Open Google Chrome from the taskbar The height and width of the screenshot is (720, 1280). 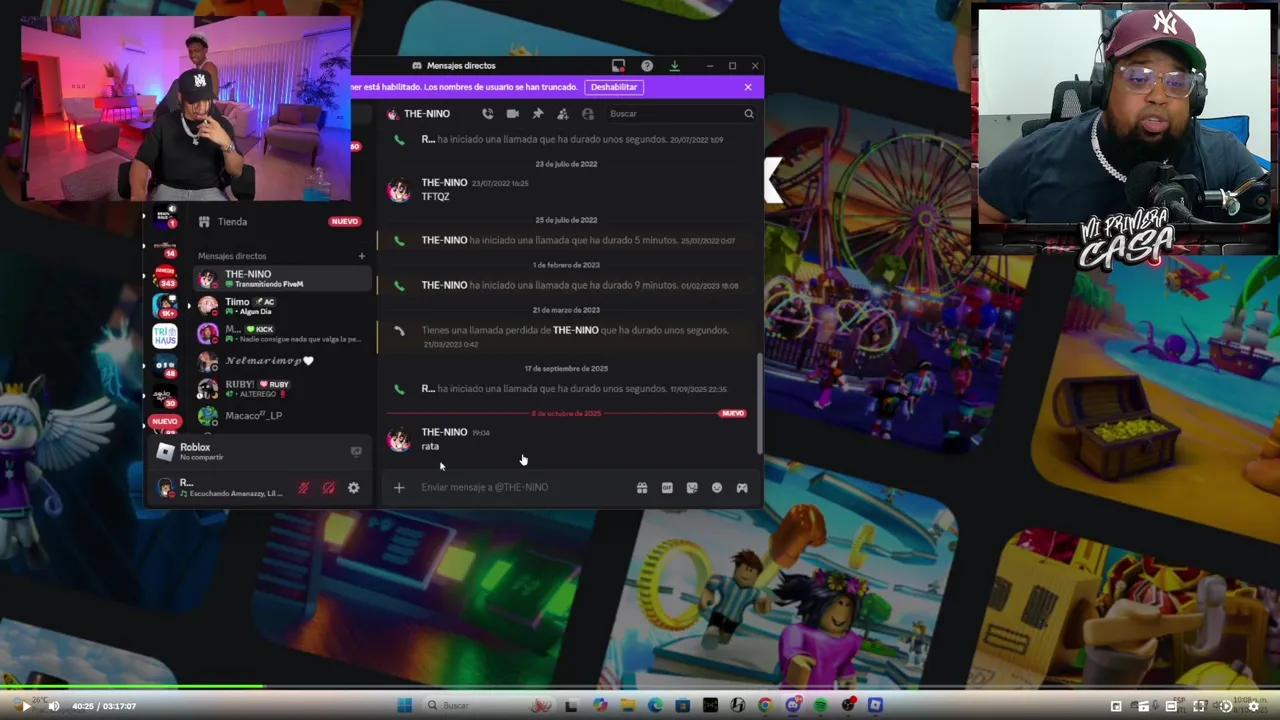coord(765,705)
